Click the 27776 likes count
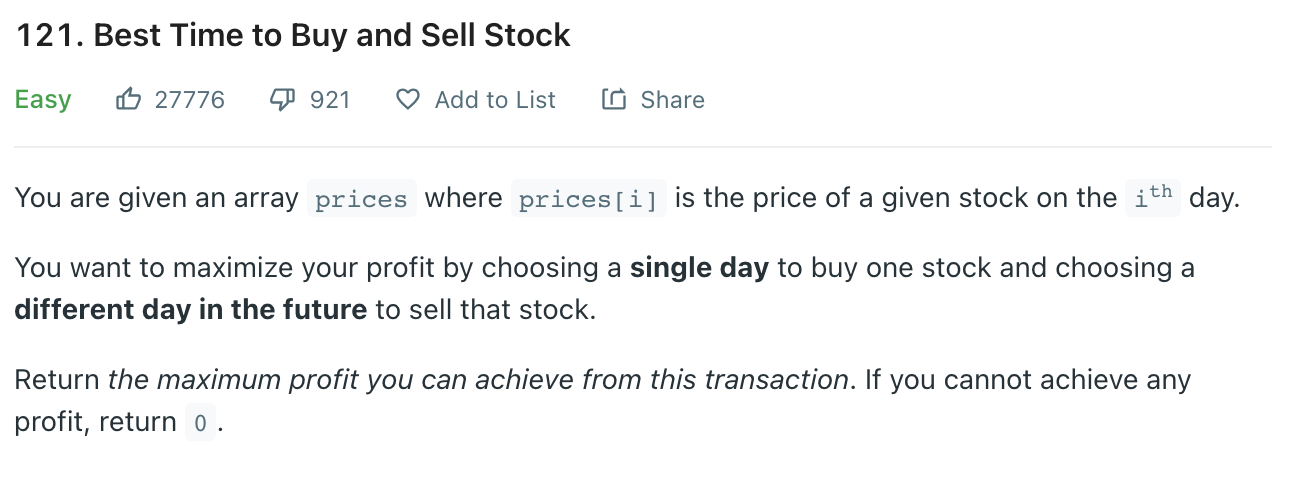This screenshot has height=486, width=1294. click(190, 100)
